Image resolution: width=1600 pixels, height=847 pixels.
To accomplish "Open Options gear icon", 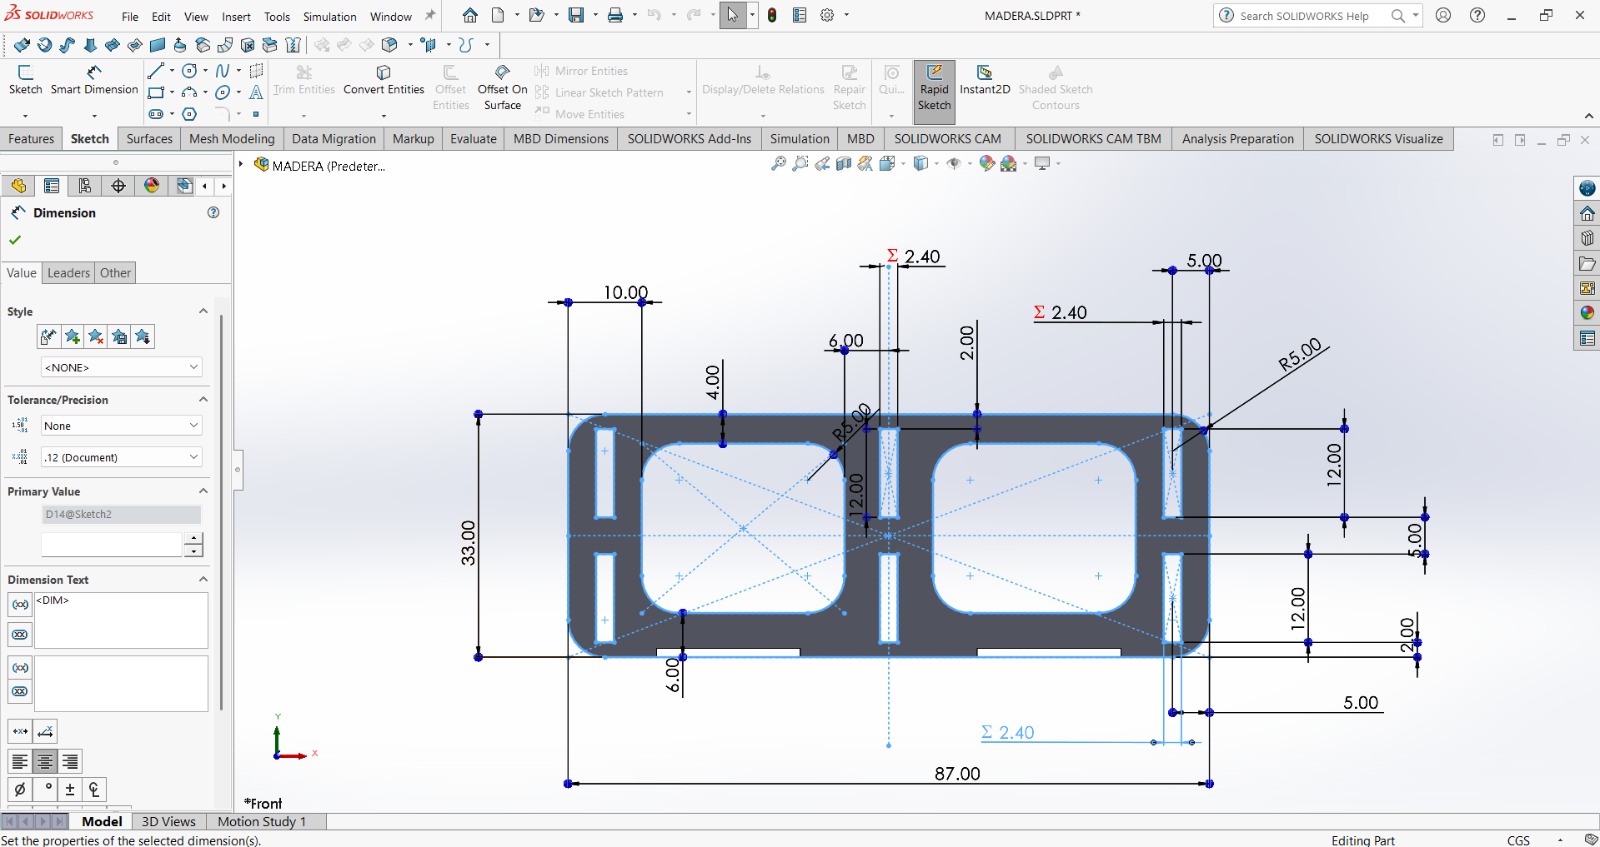I will tap(827, 15).
